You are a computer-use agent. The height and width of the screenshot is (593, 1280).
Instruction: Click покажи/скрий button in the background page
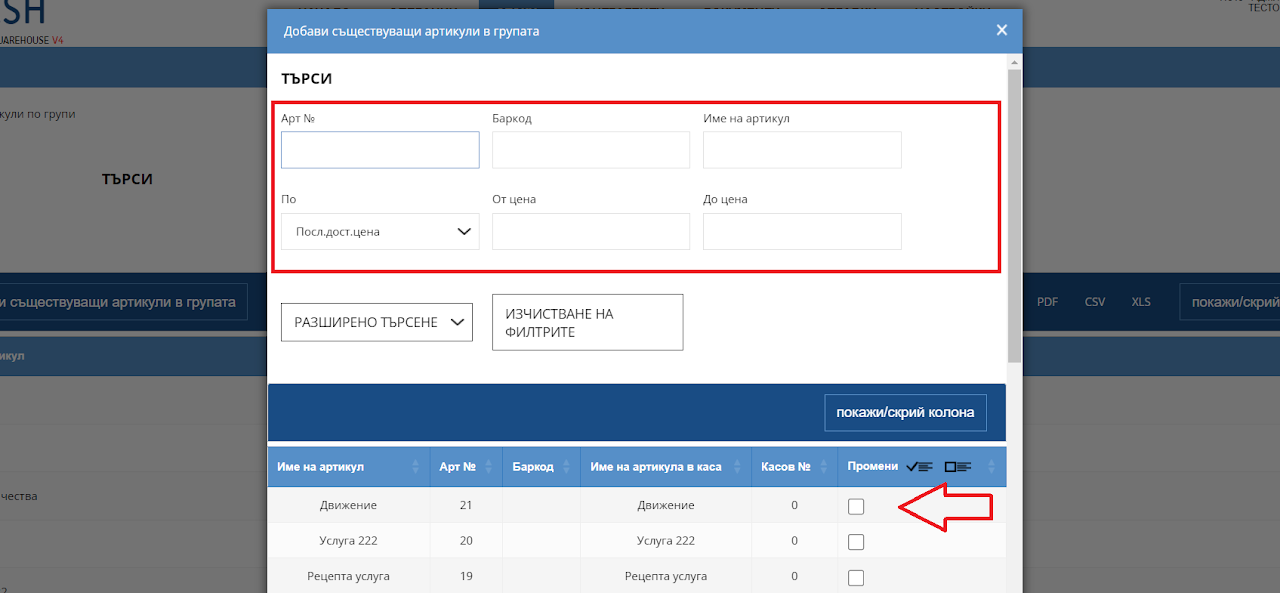tap(1230, 302)
